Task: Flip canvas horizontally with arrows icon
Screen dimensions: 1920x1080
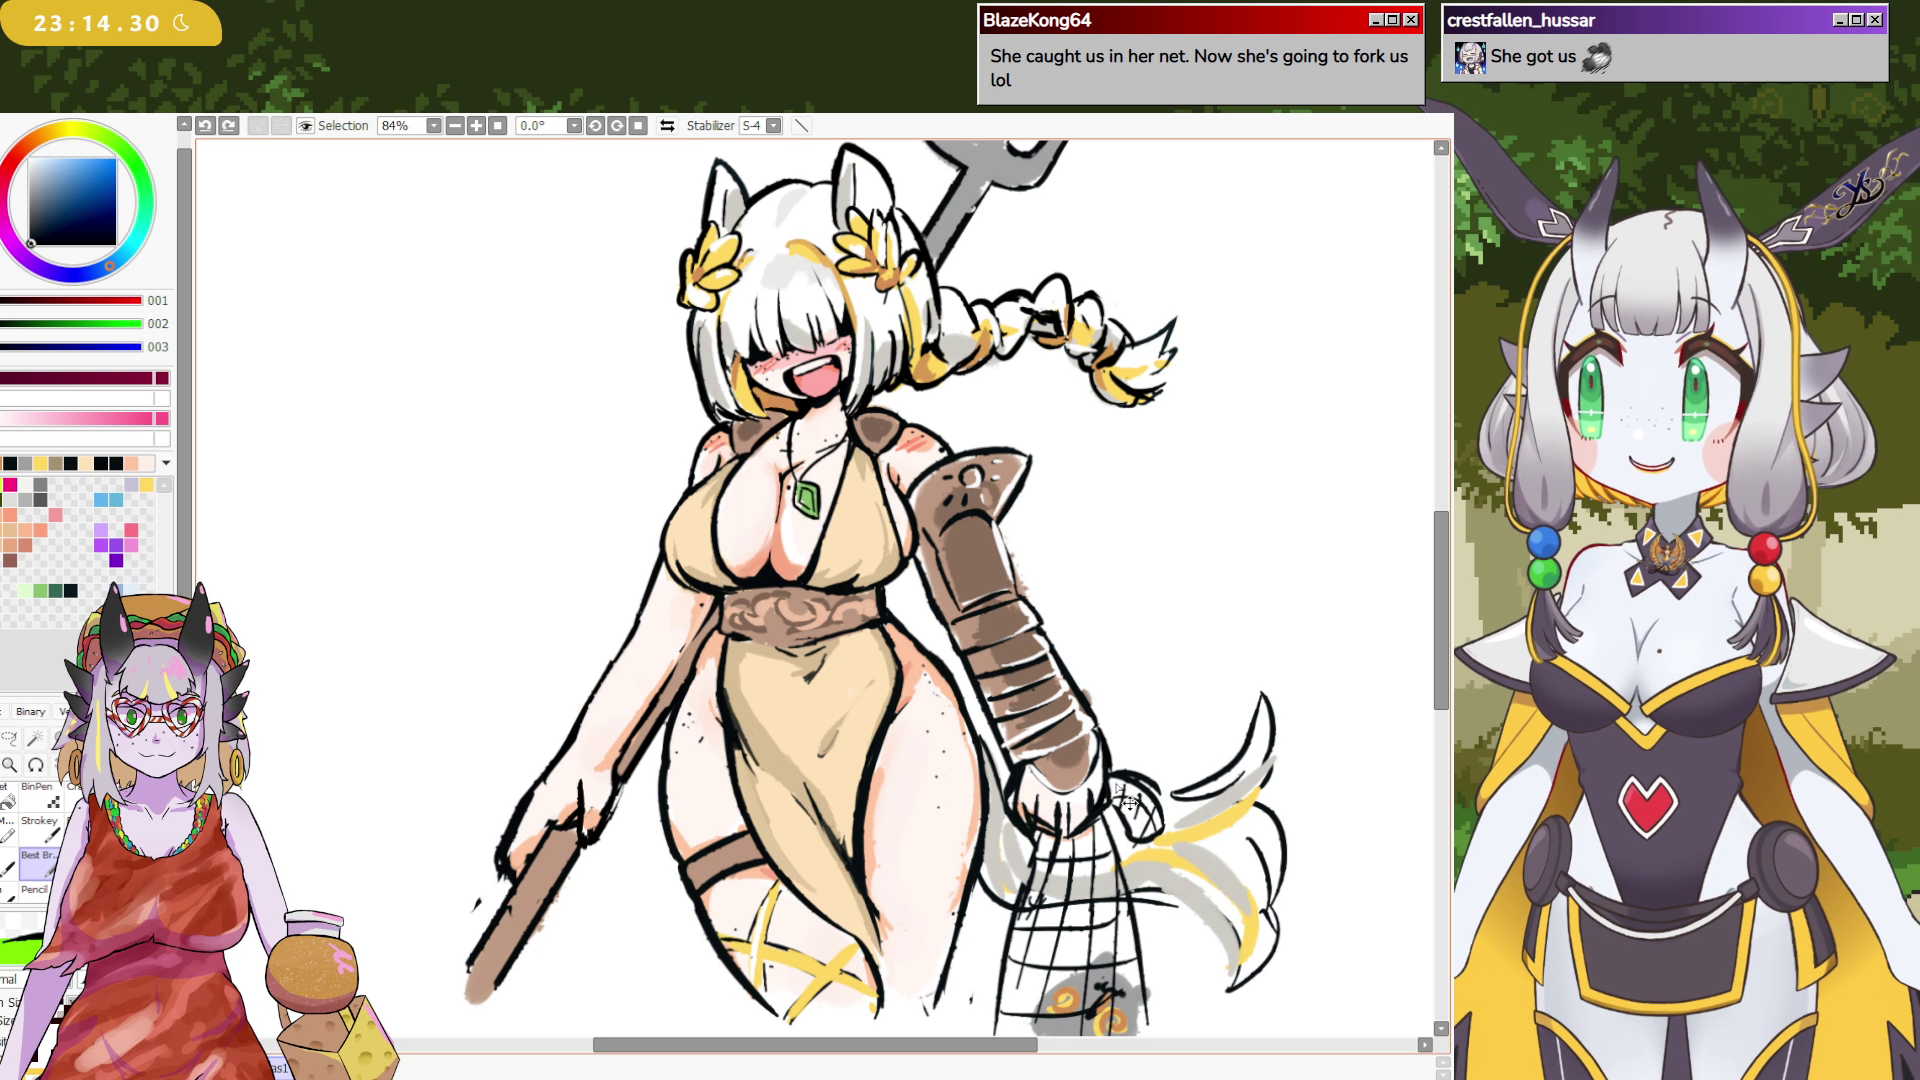Action: pos(667,126)
